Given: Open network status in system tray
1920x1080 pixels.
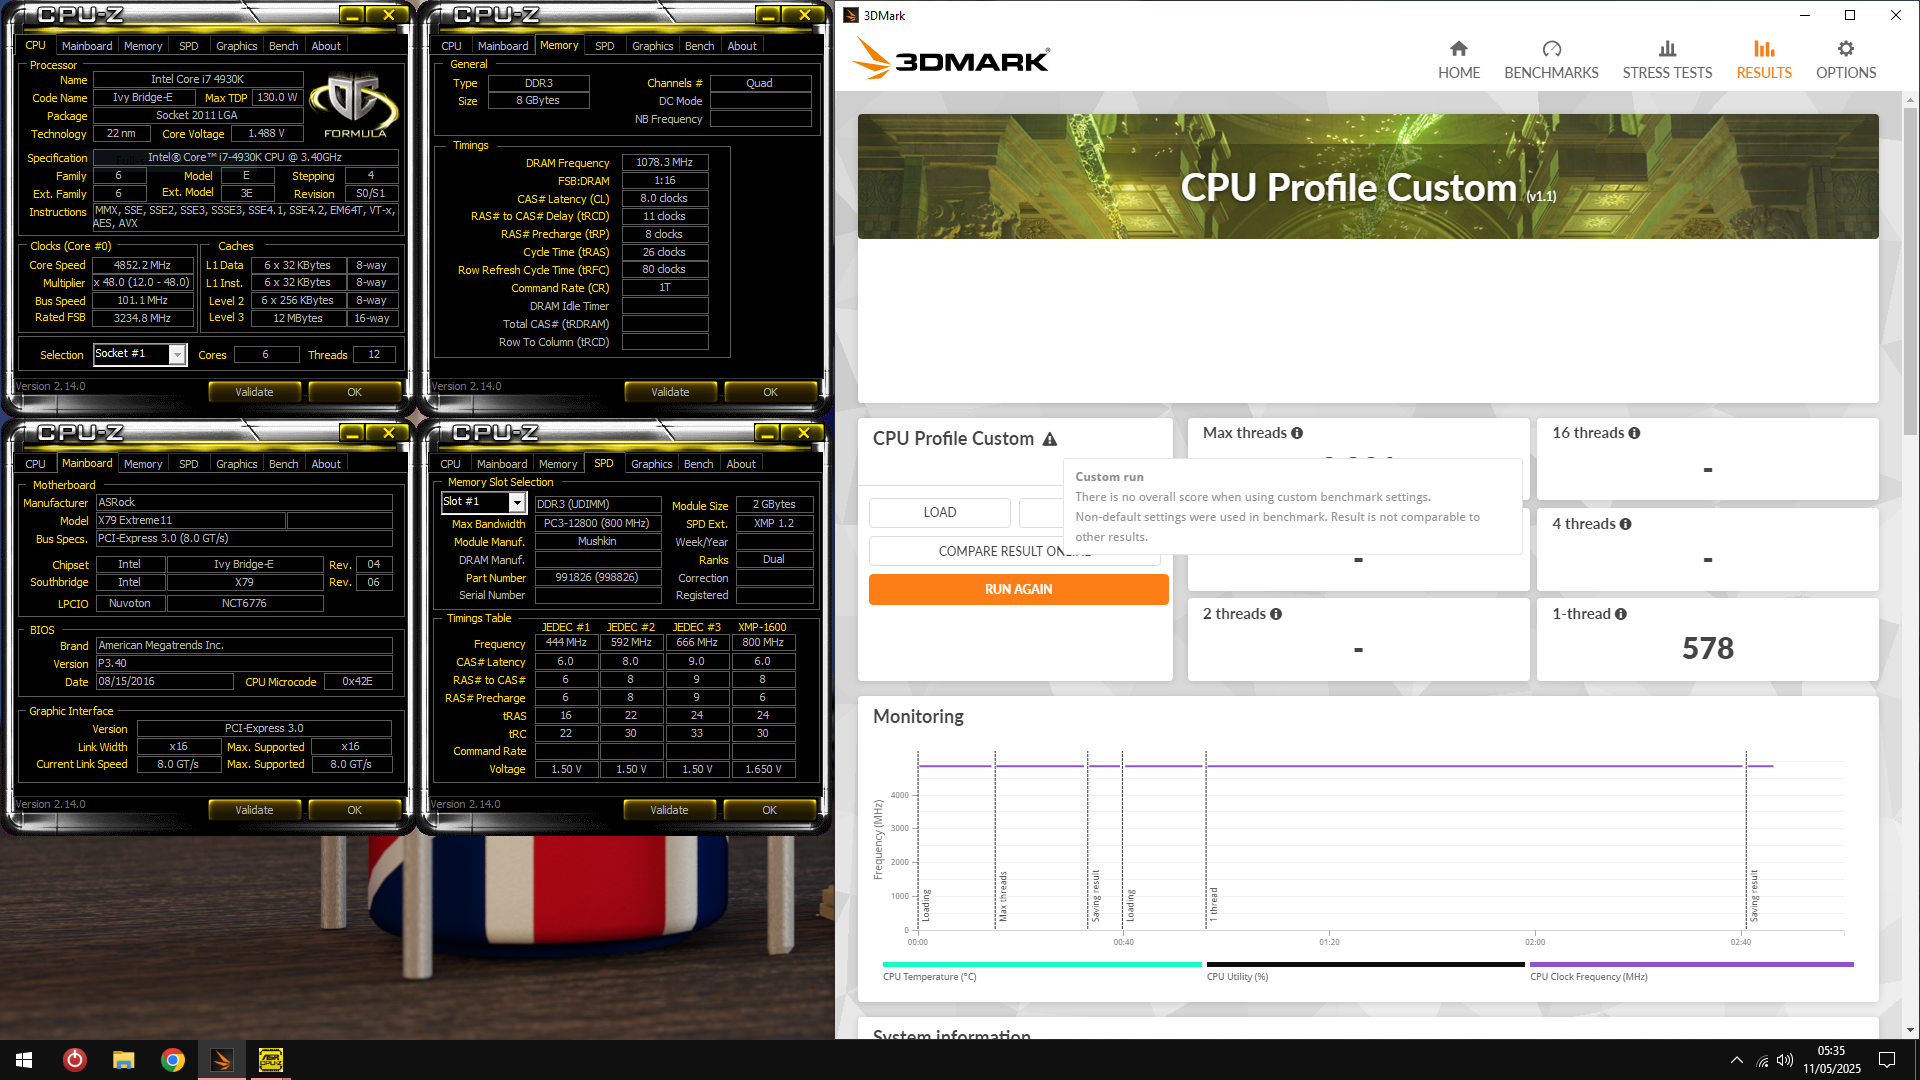Looking at the screenshot, I should [1762, 1060].
